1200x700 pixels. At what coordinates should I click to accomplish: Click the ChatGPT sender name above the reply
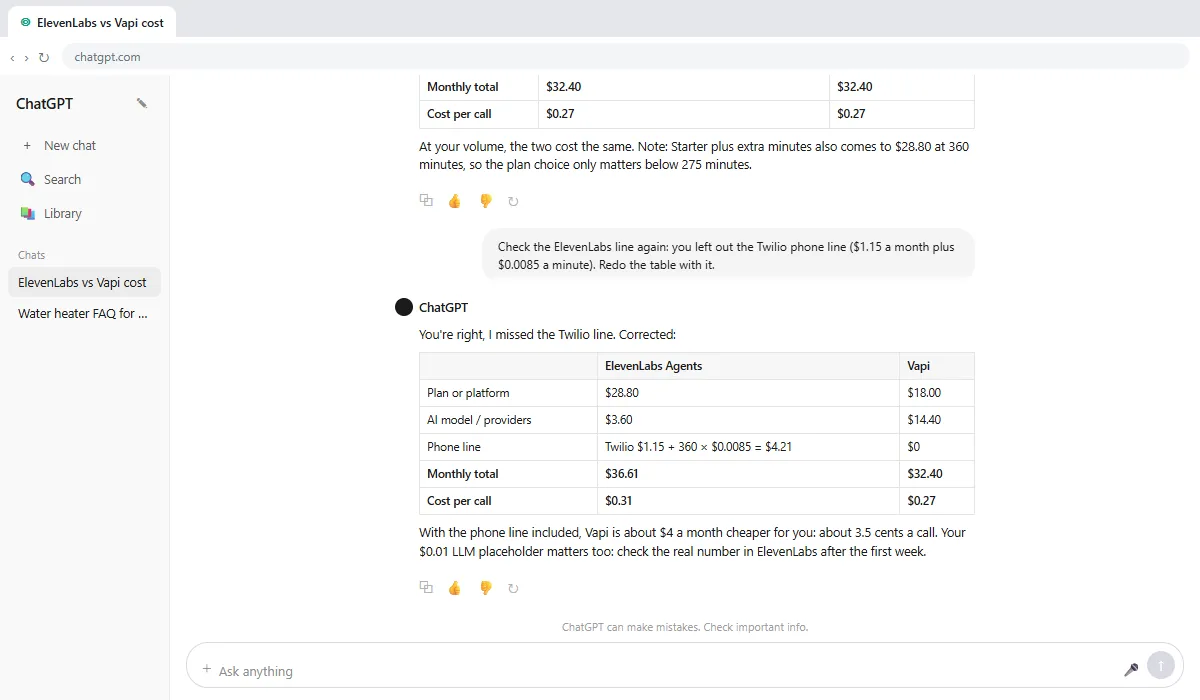(443, 307)
